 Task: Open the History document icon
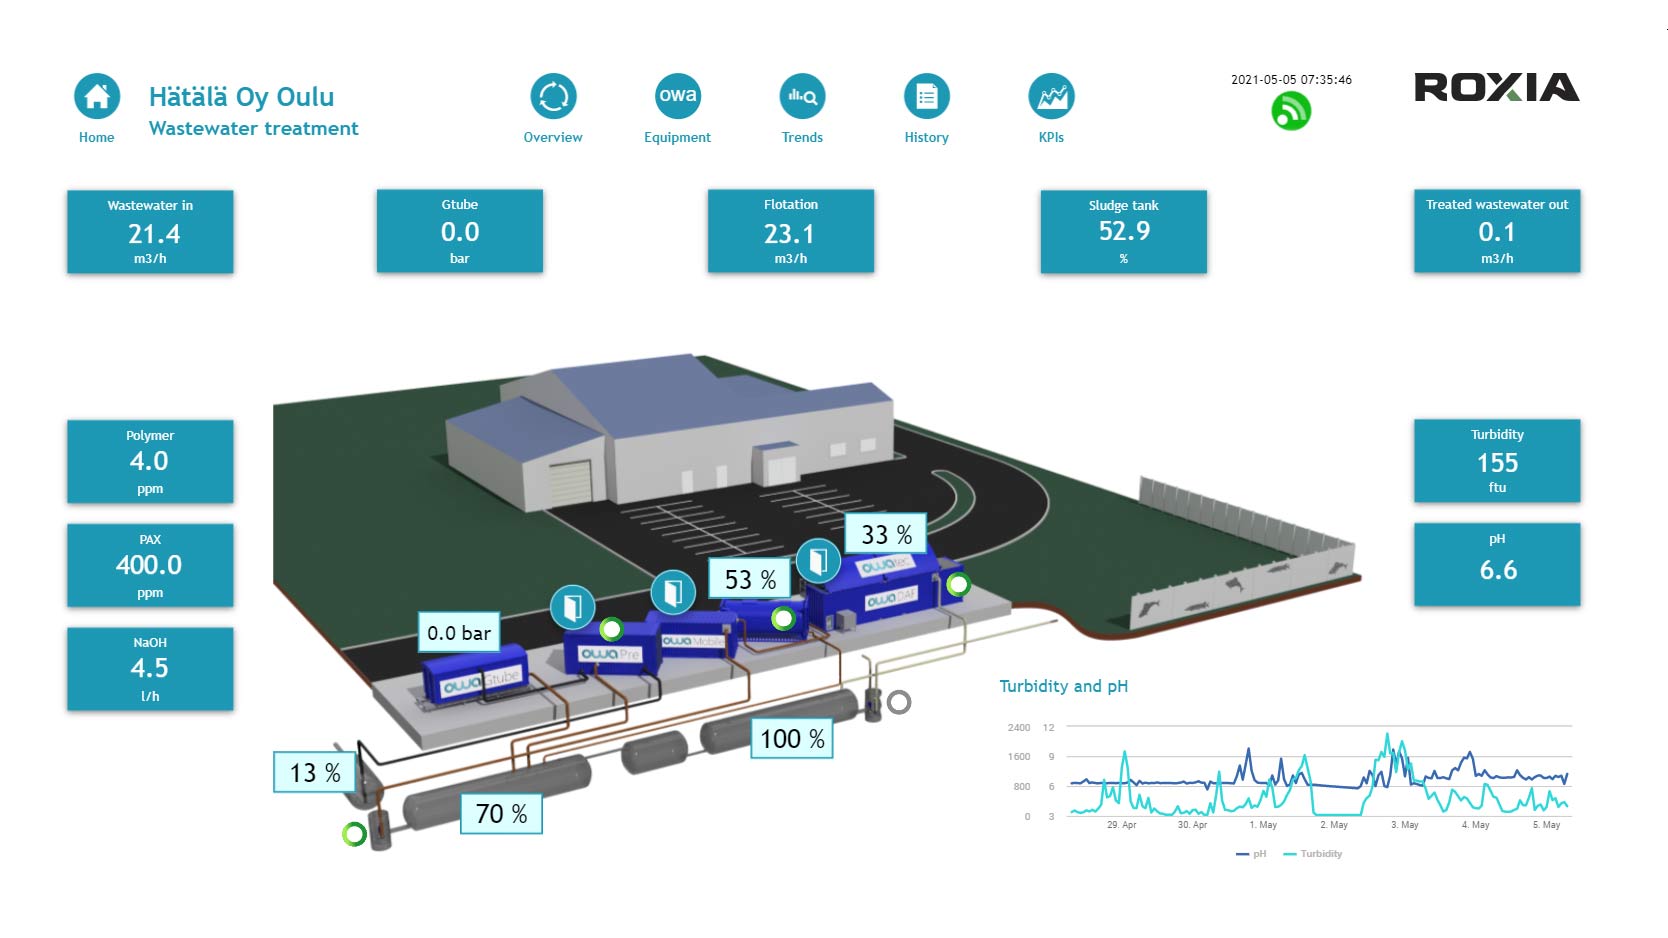pos(926,96)
